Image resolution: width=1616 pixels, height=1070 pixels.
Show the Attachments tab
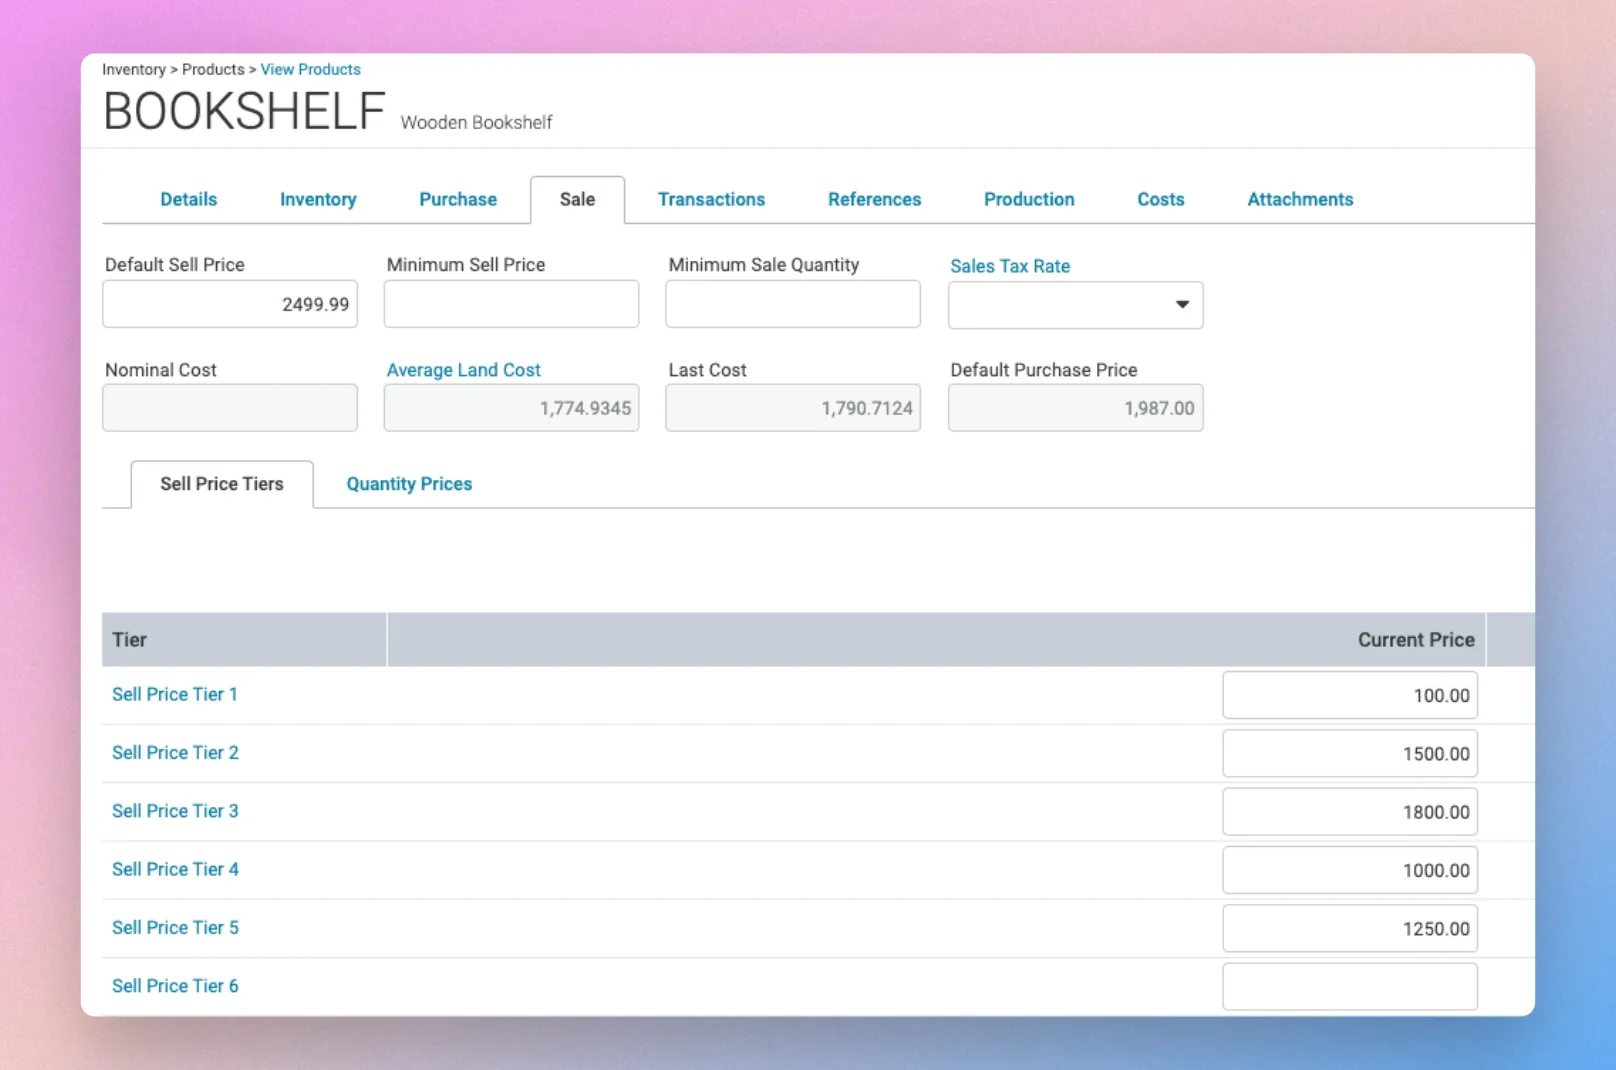click(1300, 199)
